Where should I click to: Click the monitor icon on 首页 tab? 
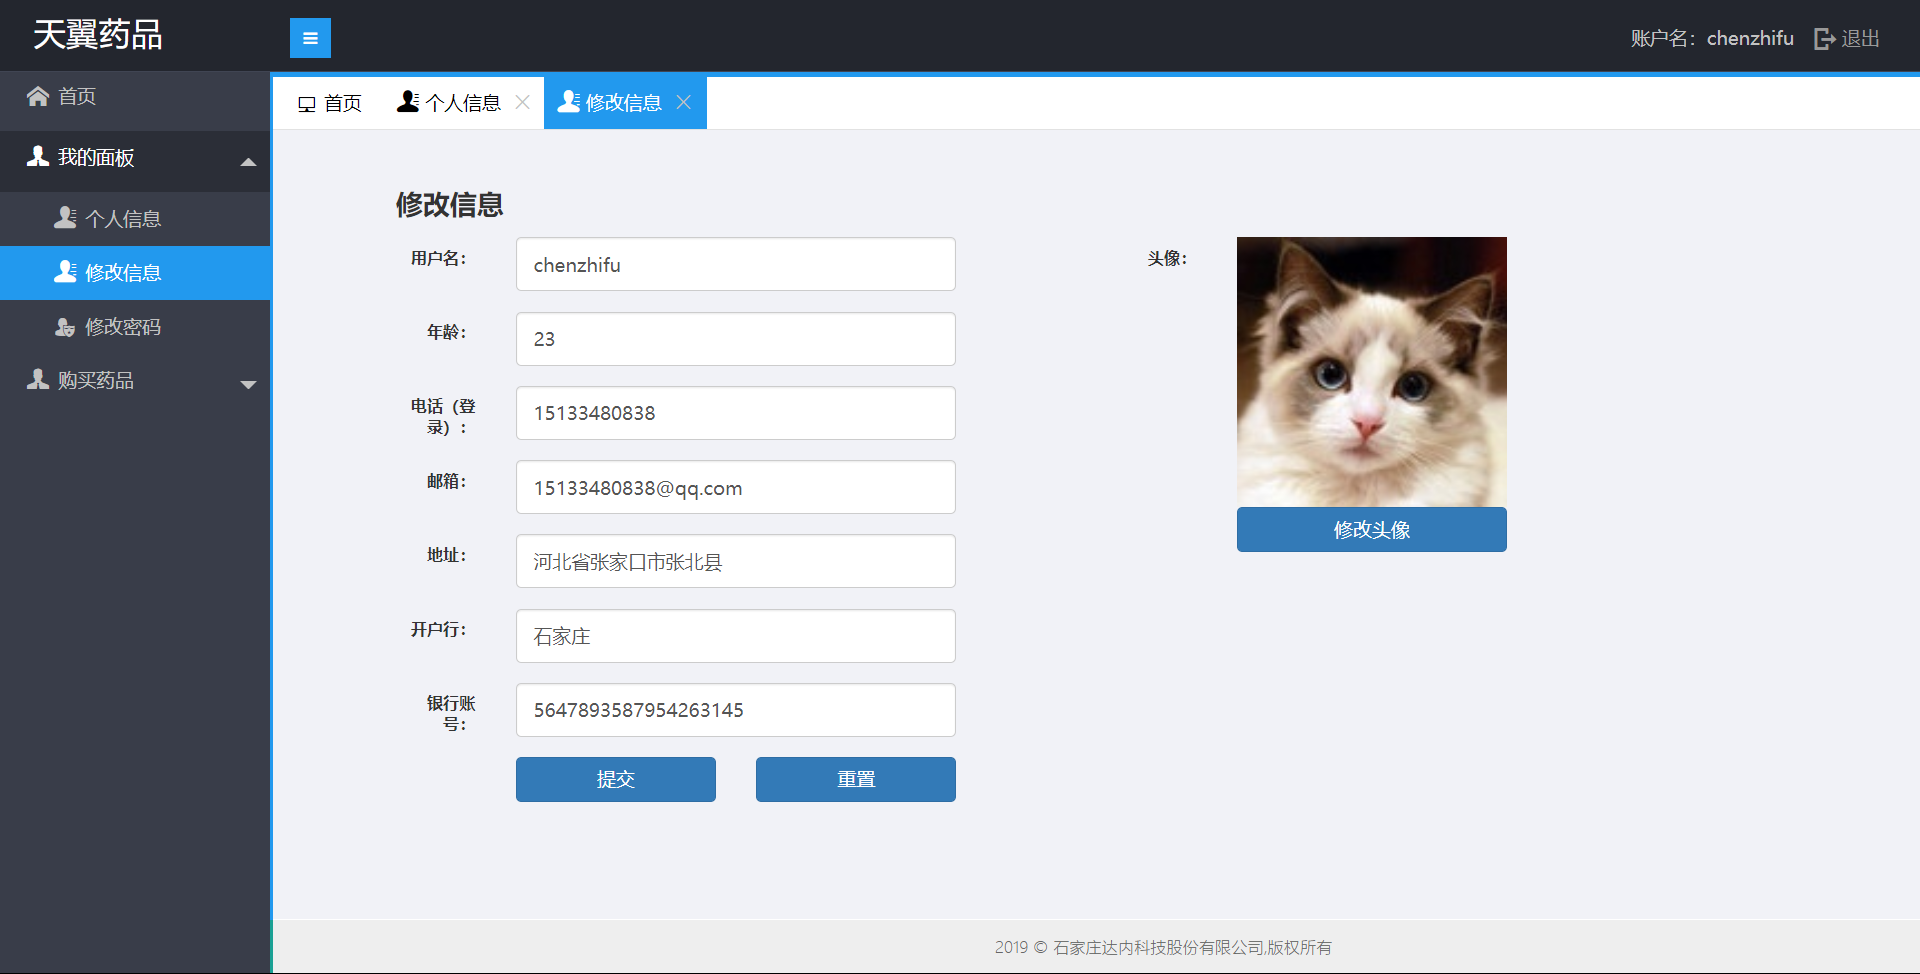307,104
